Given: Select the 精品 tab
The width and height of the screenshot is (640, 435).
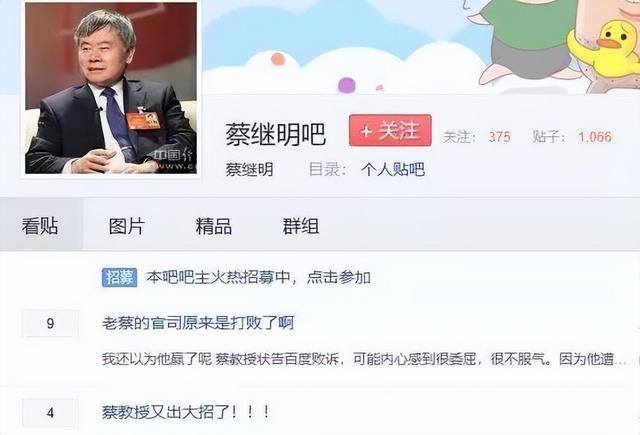Looking at the screenshot, I should pos(214,226).
